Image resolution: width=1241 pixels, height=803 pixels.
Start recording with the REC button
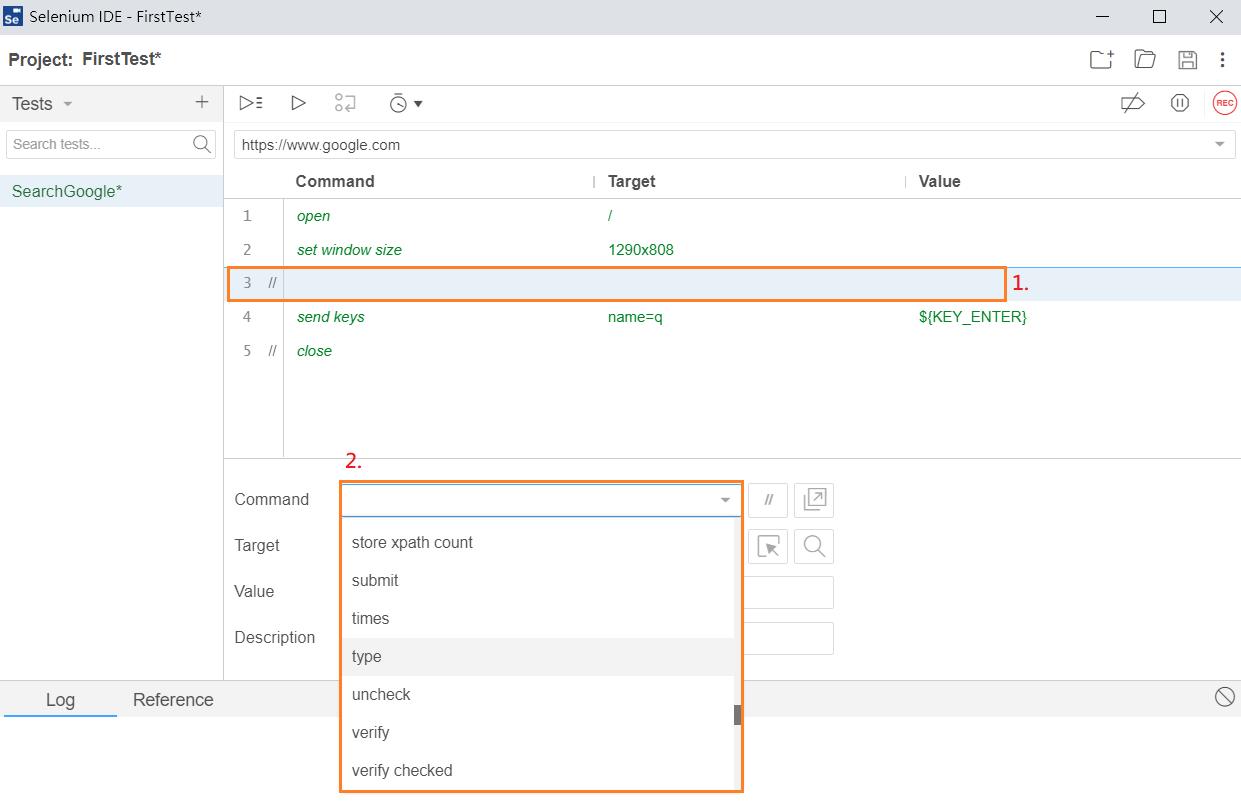[1224, 103]
